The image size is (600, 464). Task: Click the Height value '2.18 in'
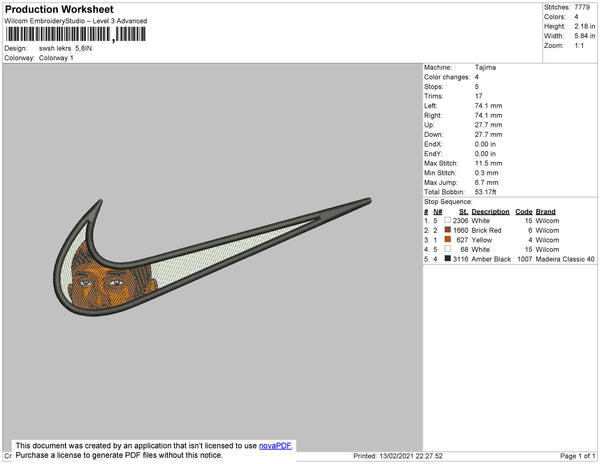pos(585,26)
